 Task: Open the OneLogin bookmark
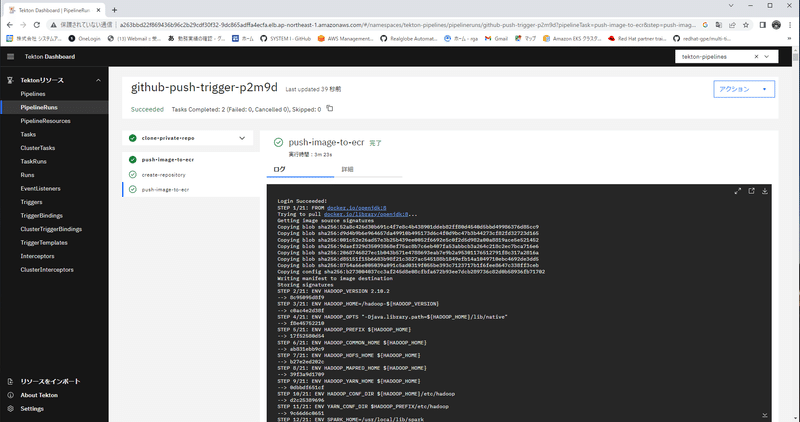click(84, 38)
